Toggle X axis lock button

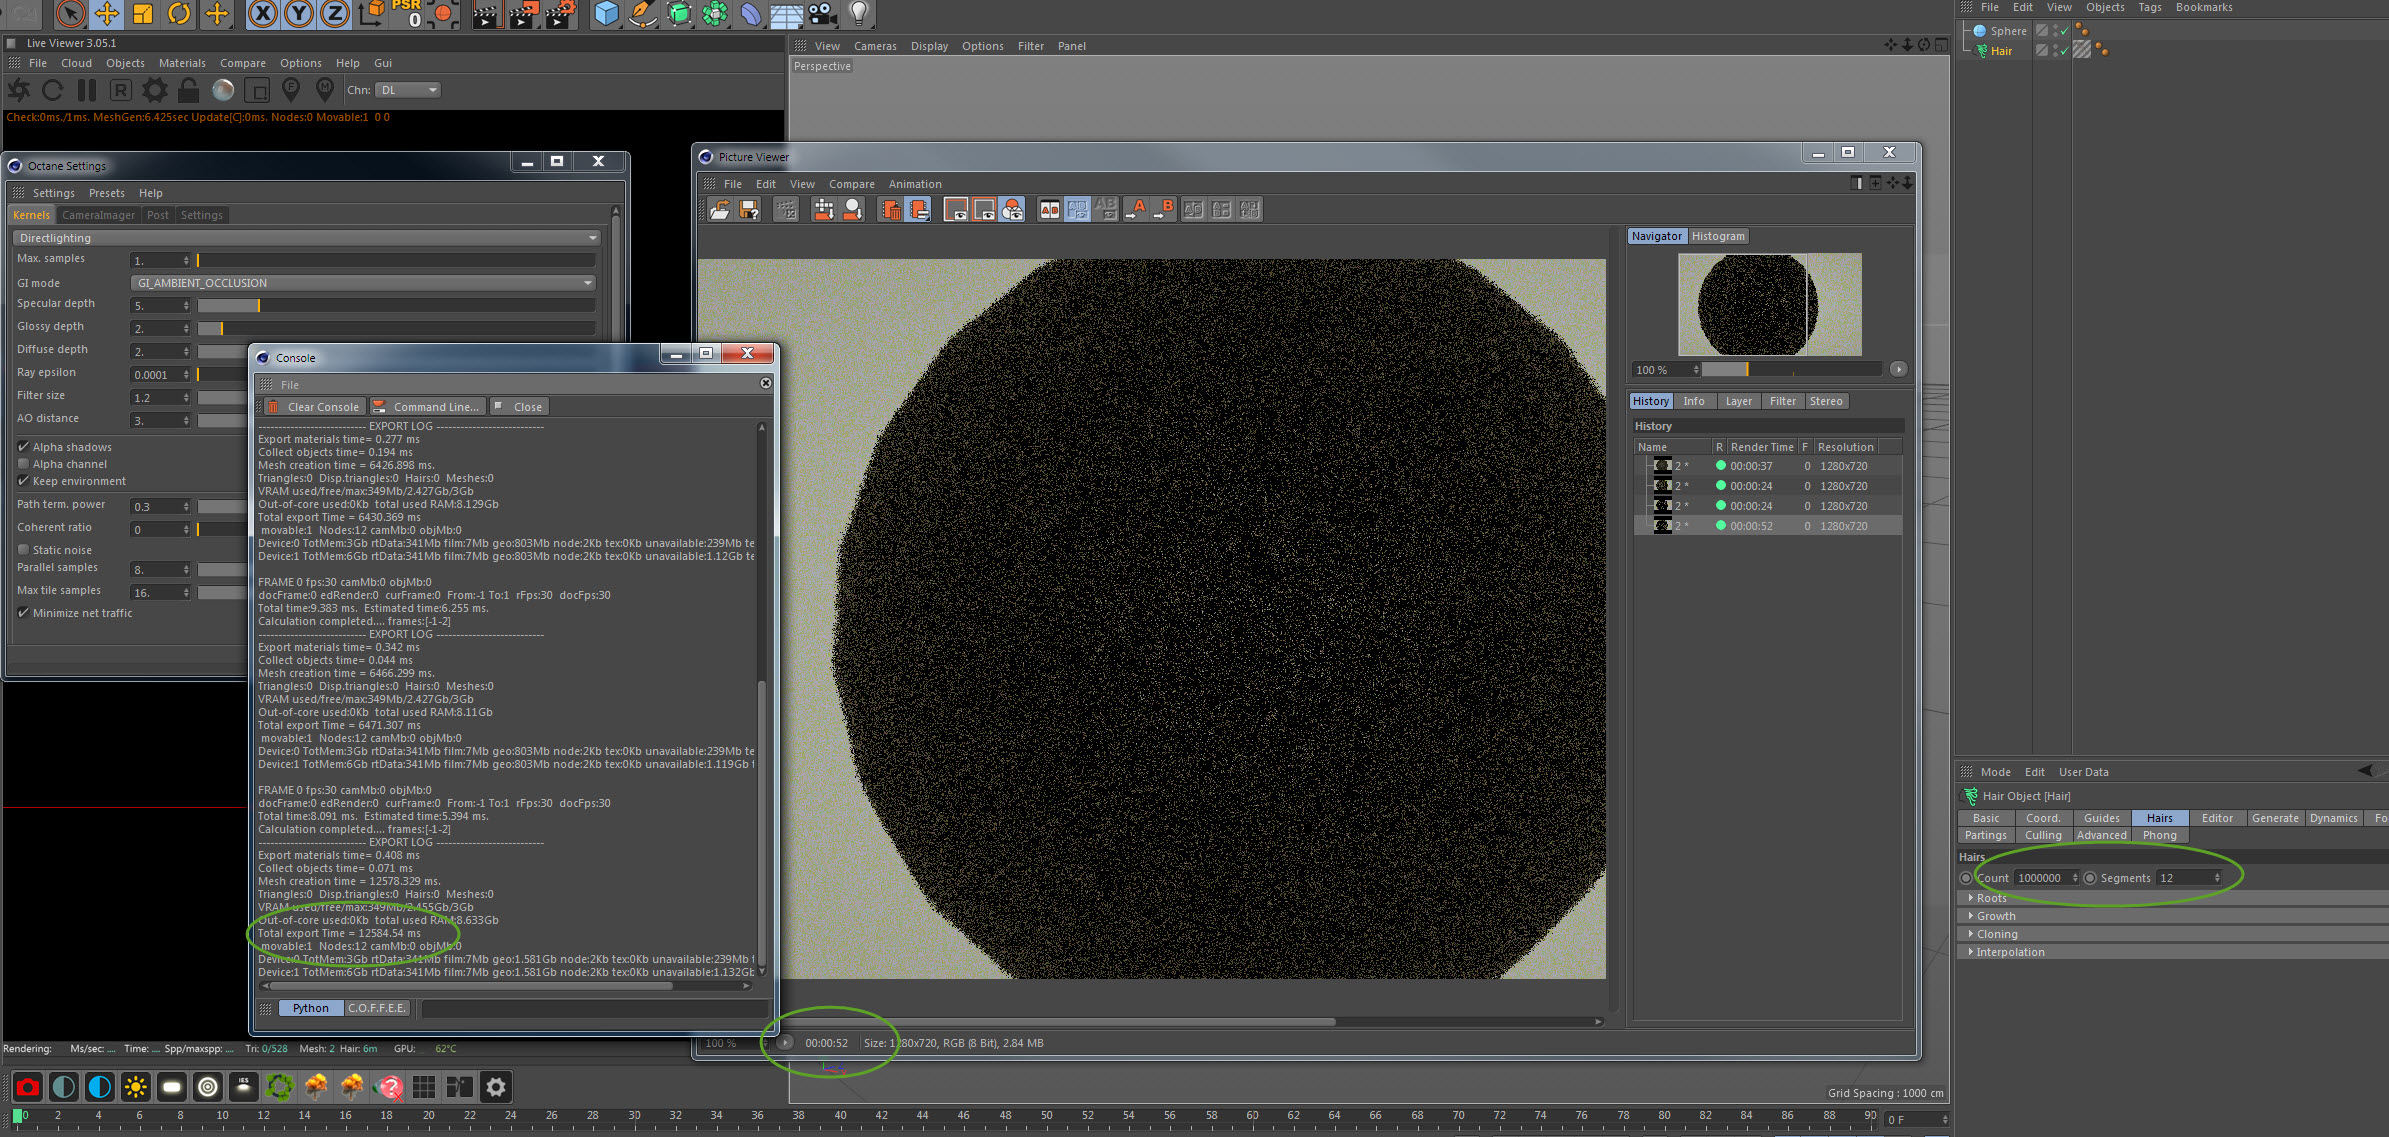coord(262,13)
